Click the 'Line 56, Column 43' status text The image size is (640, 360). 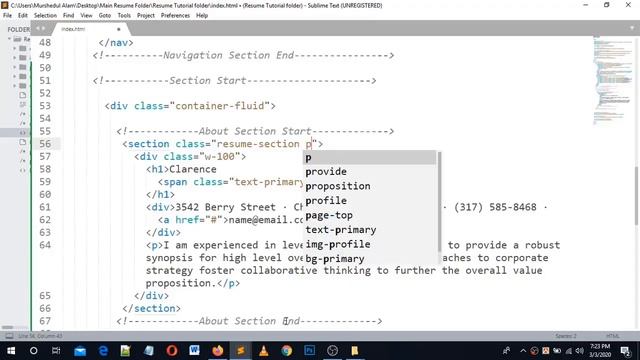pyautogui.click(x=40, y=336)
